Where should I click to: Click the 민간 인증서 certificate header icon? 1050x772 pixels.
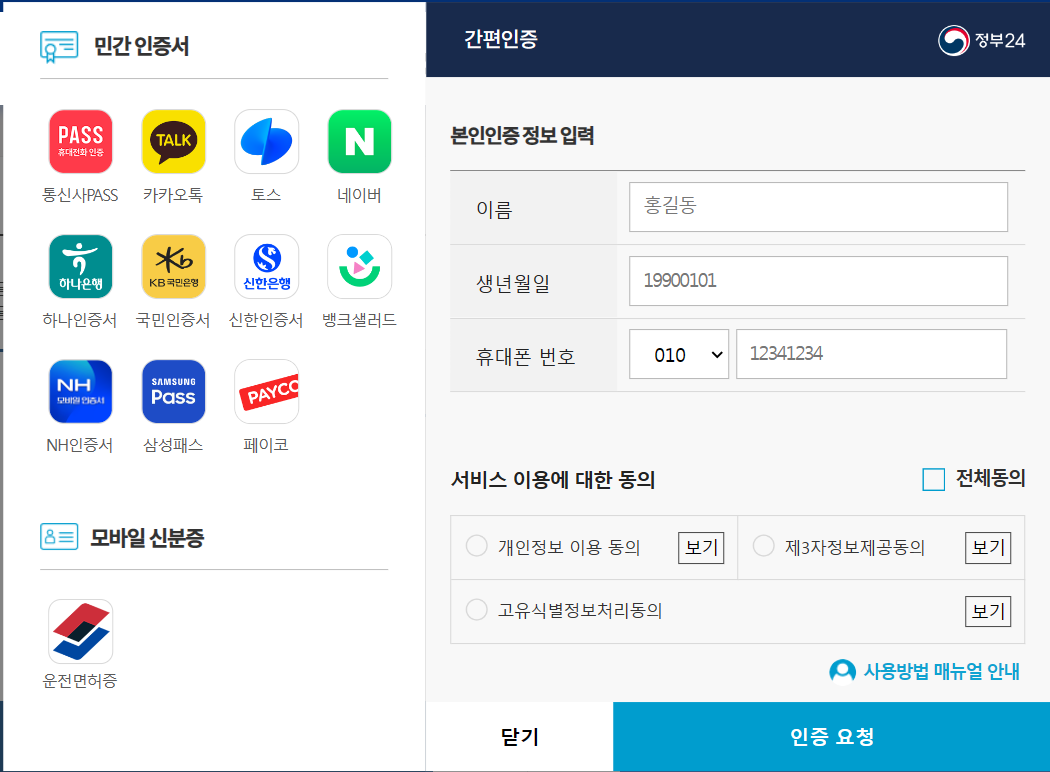(x=59, y=47)
